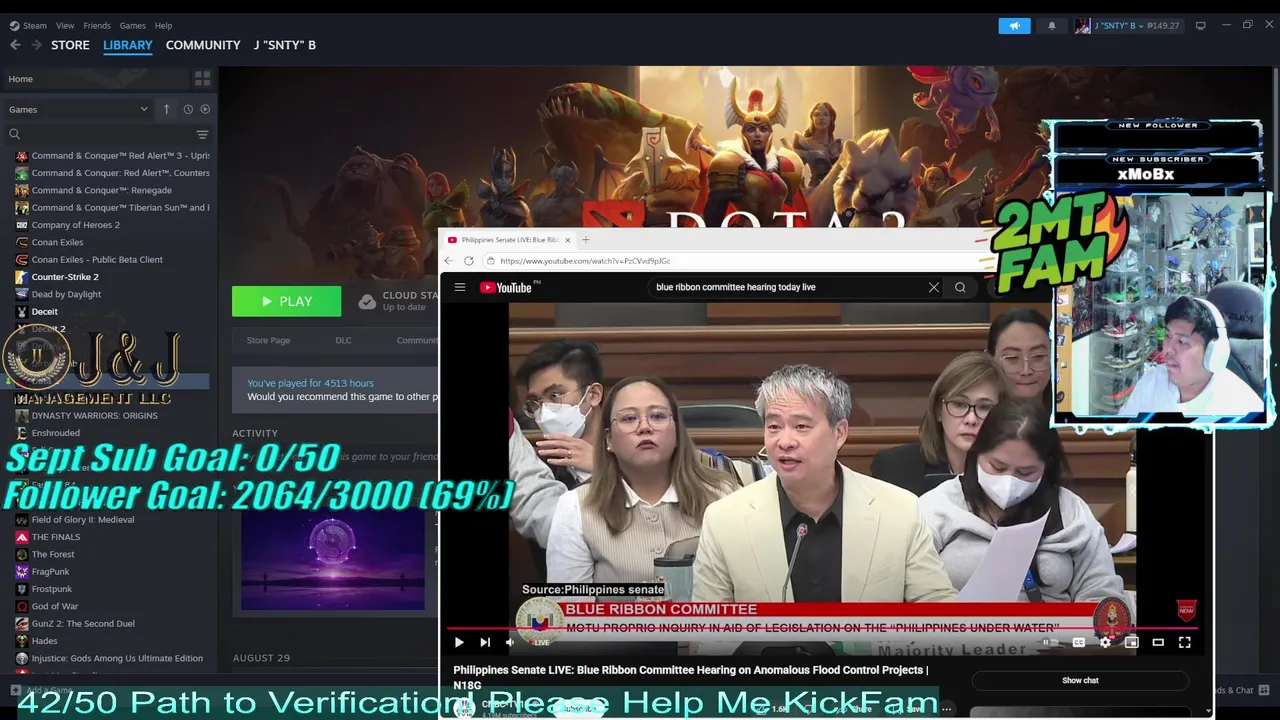Mute the YouTube video volume
The width and height of the screenshot is (1280, 720).
510,643
